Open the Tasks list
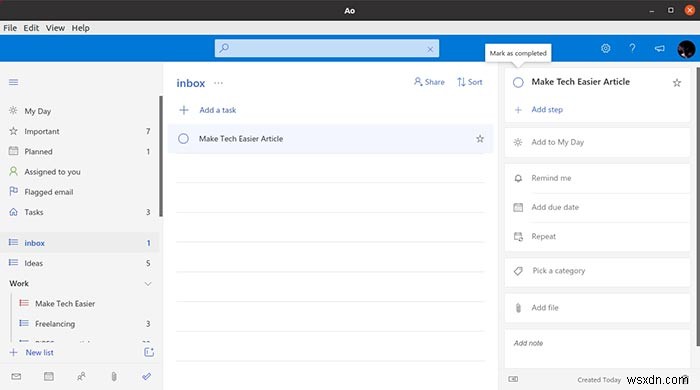The width and height of the screenshot is (700, 390). 80,212
